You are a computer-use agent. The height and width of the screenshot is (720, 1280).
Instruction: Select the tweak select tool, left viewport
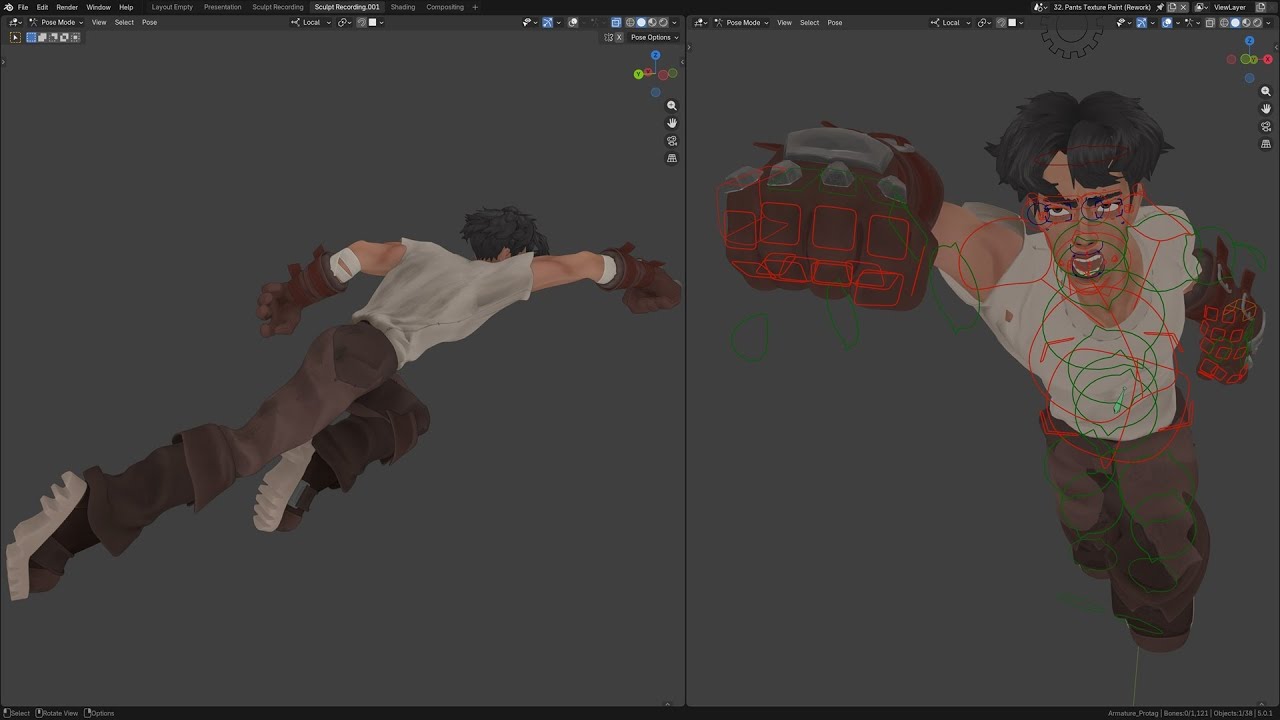click(15, 37)
